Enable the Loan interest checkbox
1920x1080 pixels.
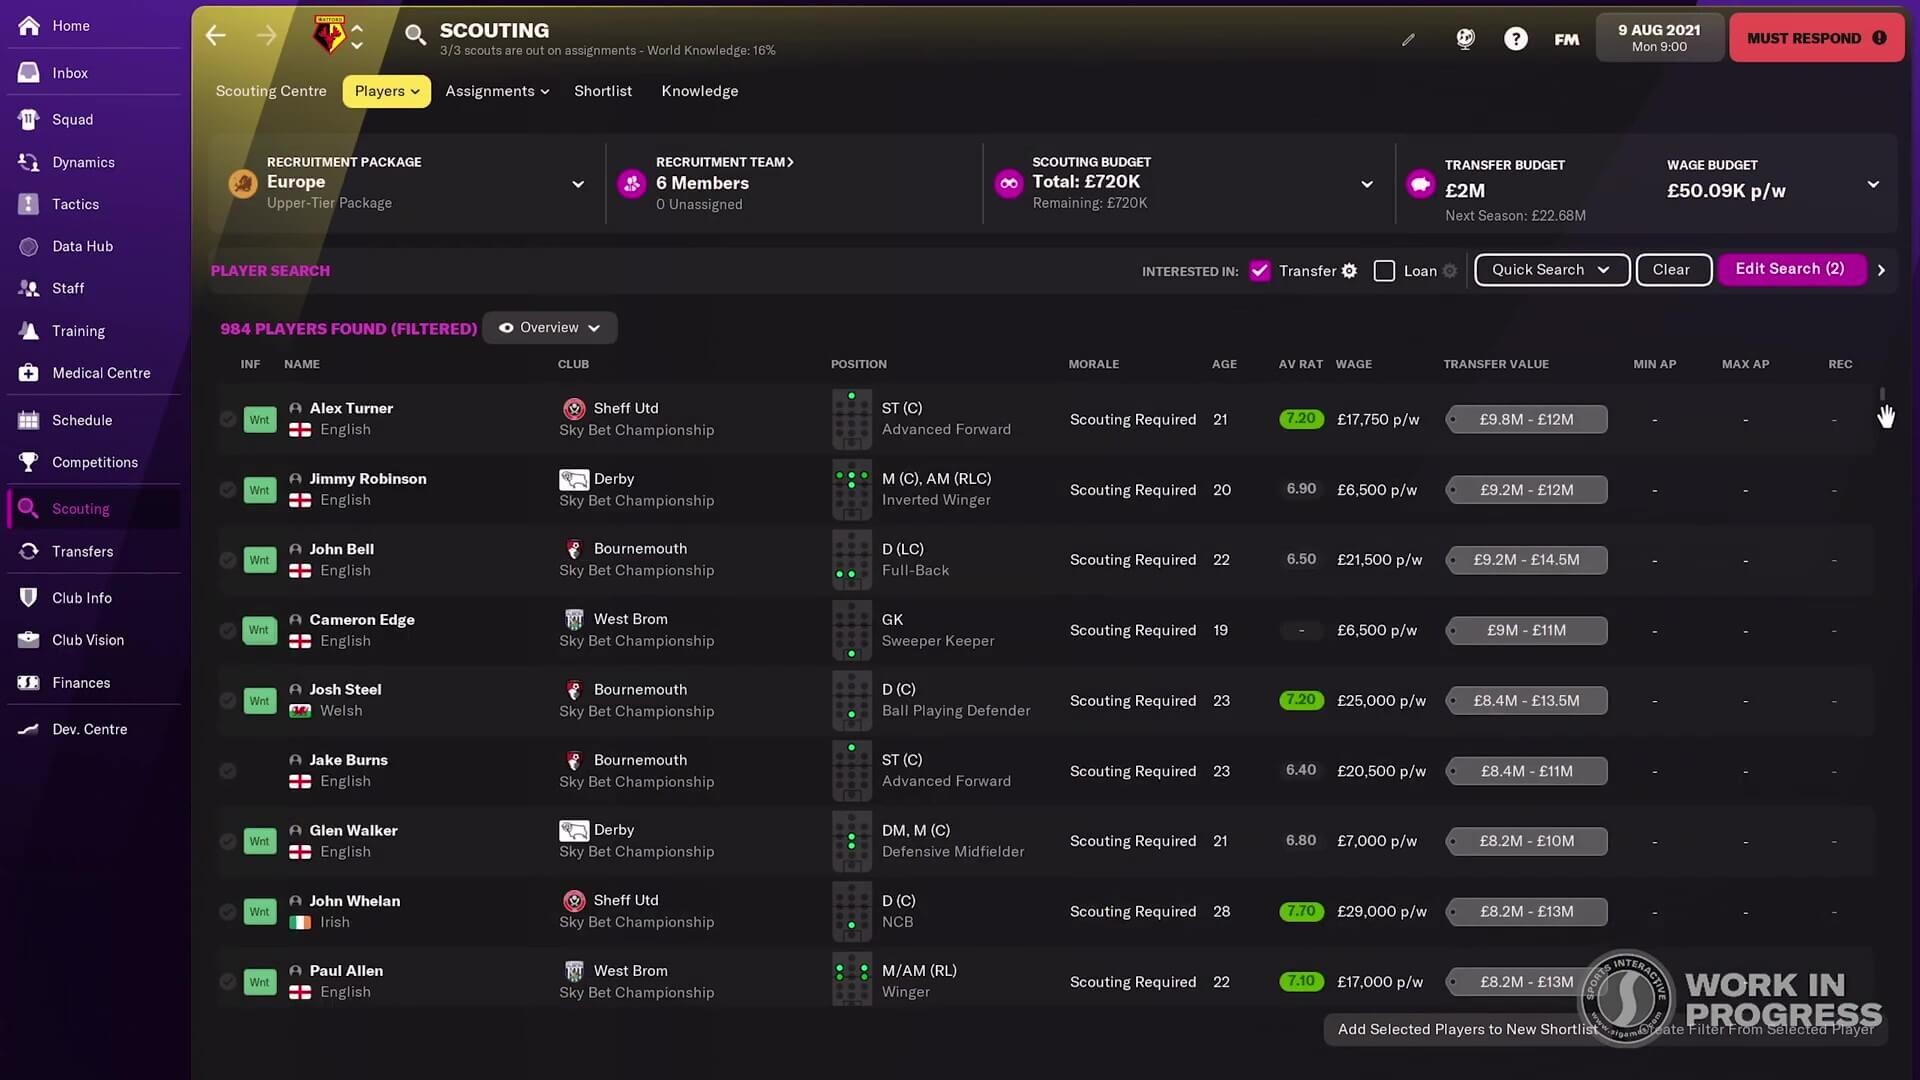pyautogui.click(x=1384, y=271)
